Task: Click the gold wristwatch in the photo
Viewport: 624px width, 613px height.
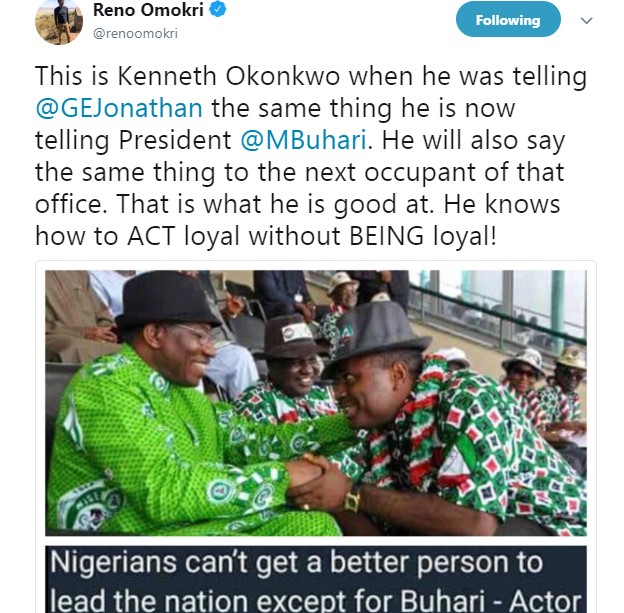Action: pos(353,499)
